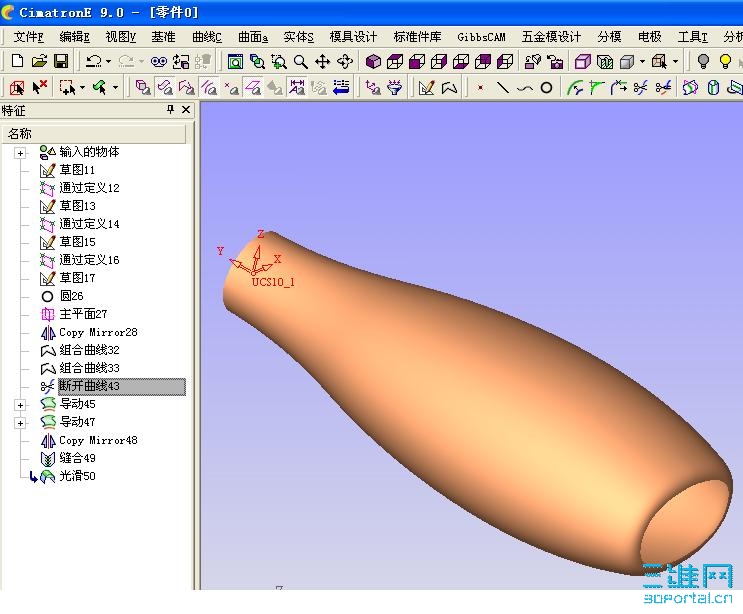Open 电极 menu
This screenshot has height=614, width=743.
tap(649, 37)
